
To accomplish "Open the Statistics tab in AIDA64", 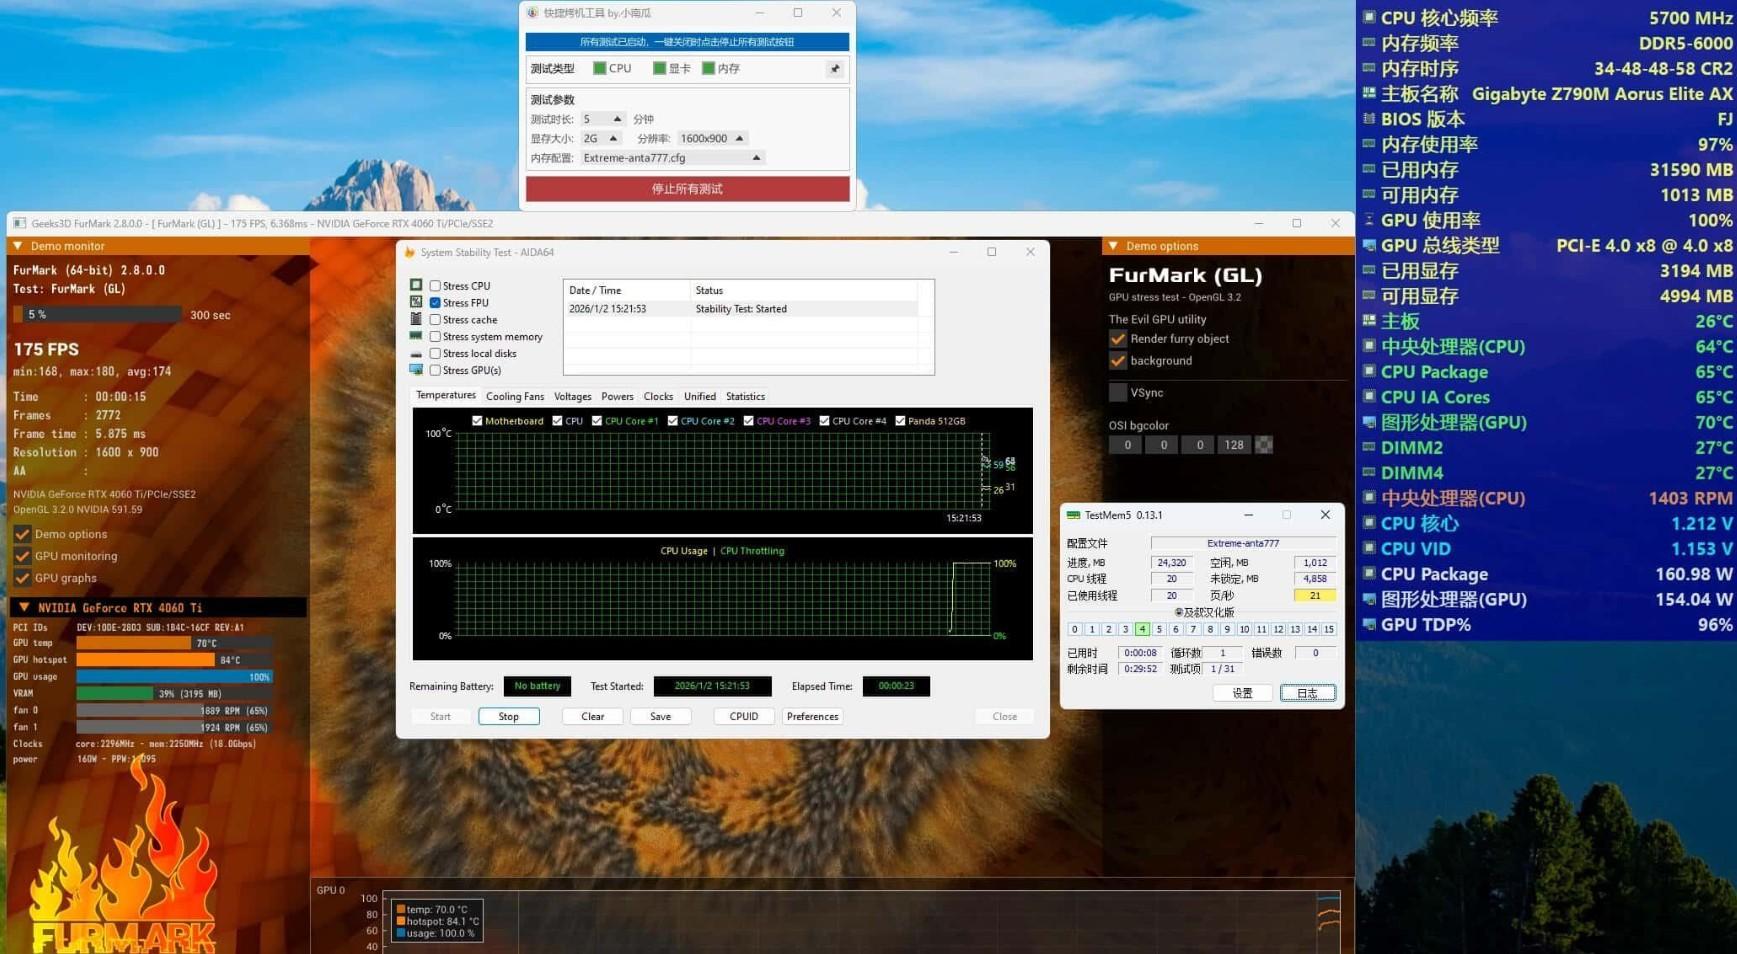I will 745,397.
